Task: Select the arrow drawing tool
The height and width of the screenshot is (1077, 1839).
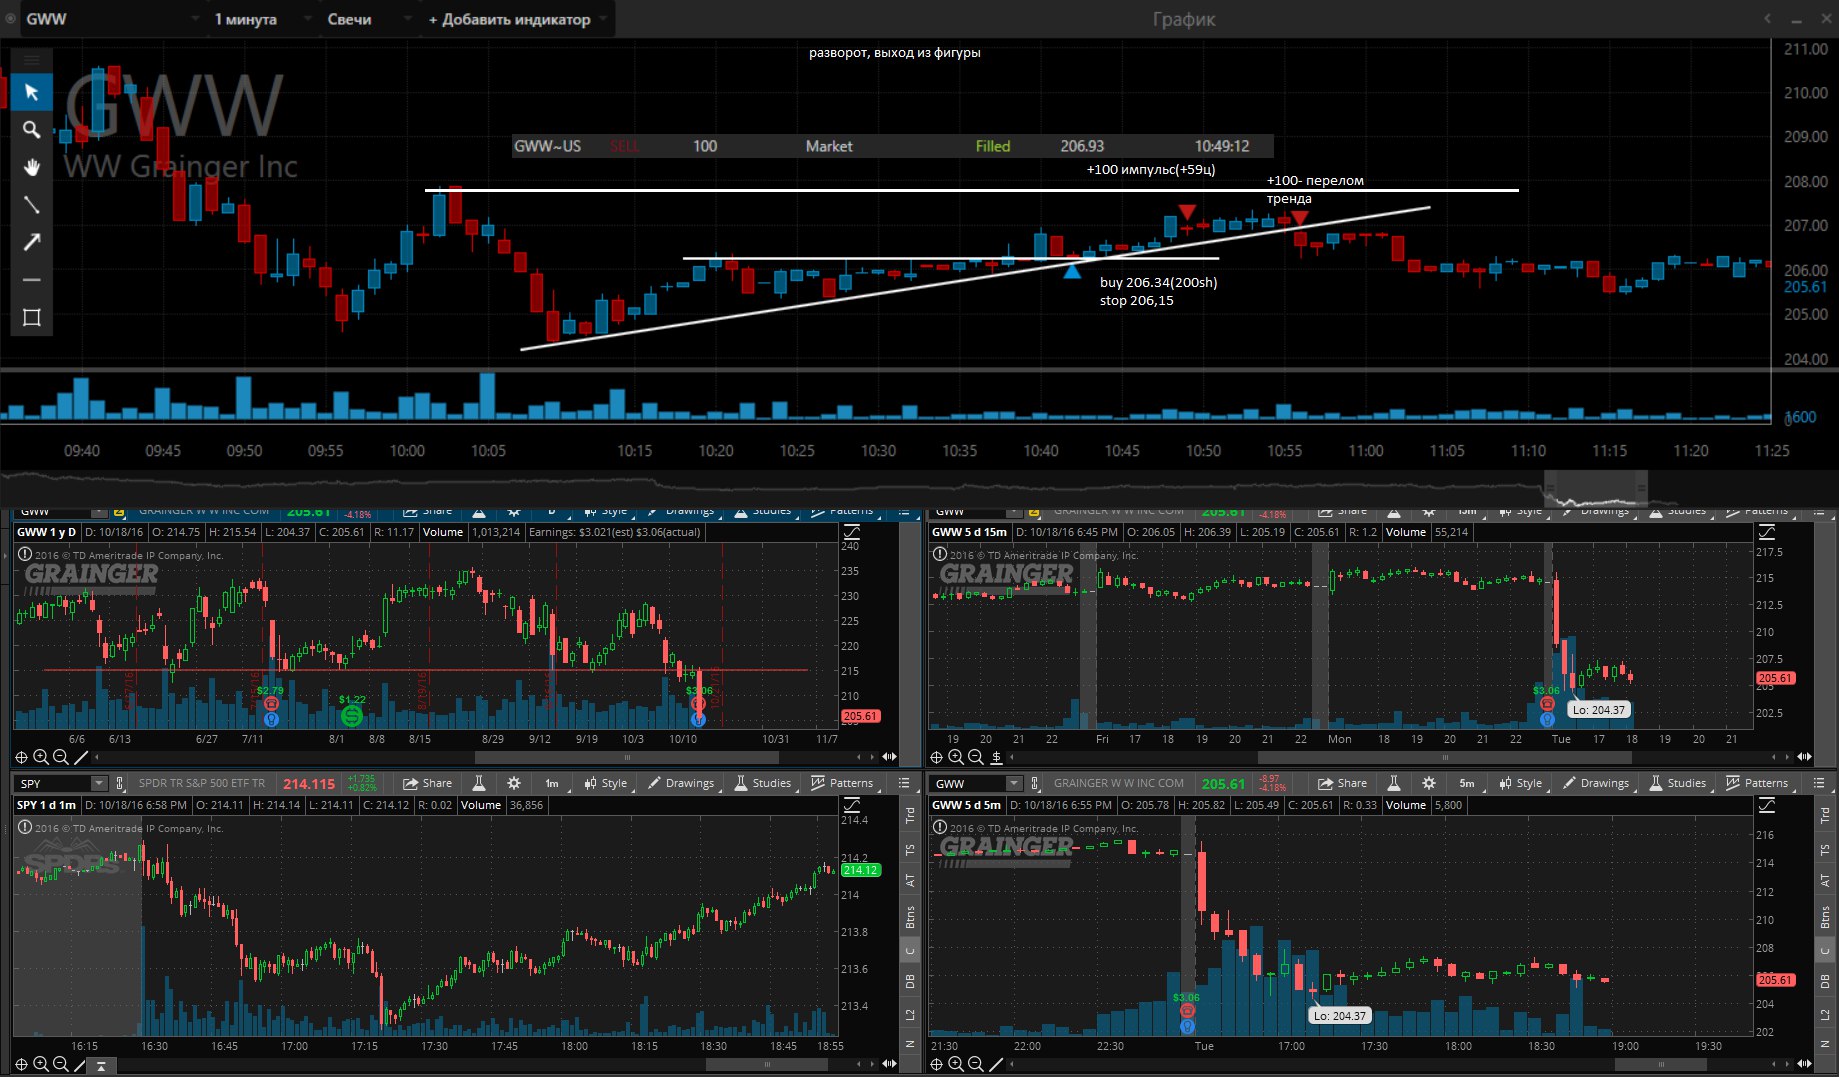Action: point(31,242)
